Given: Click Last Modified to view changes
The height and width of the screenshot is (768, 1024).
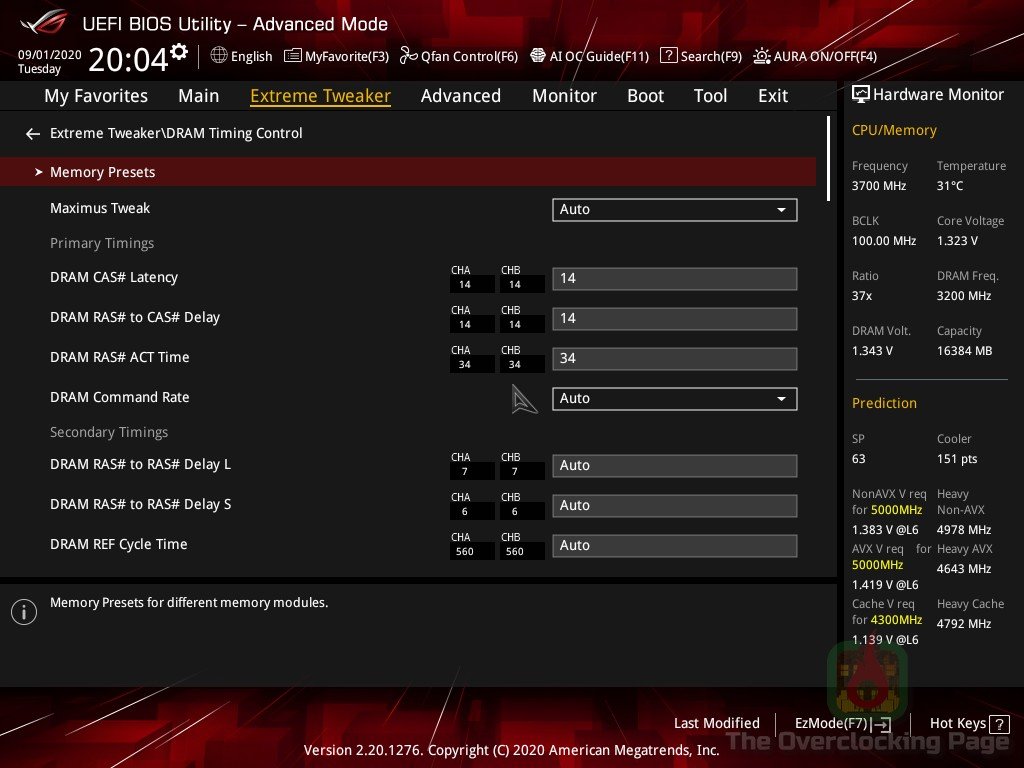Looking at the screenshot, I should pyautogui.click(x=717, y=723).
